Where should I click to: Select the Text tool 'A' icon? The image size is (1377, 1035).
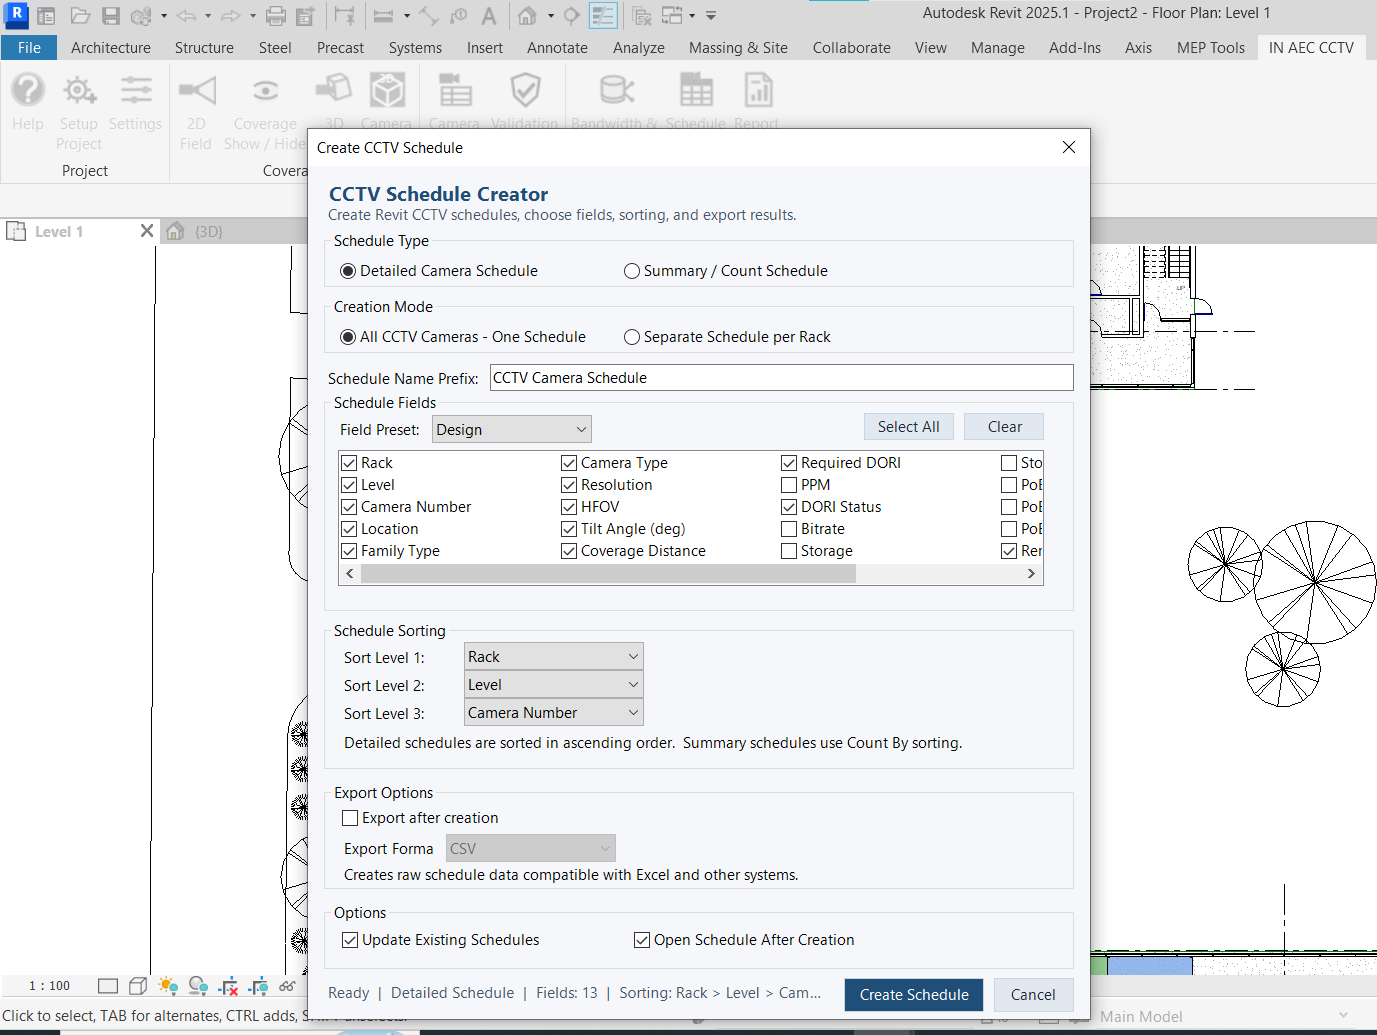(x=489, y=16)
